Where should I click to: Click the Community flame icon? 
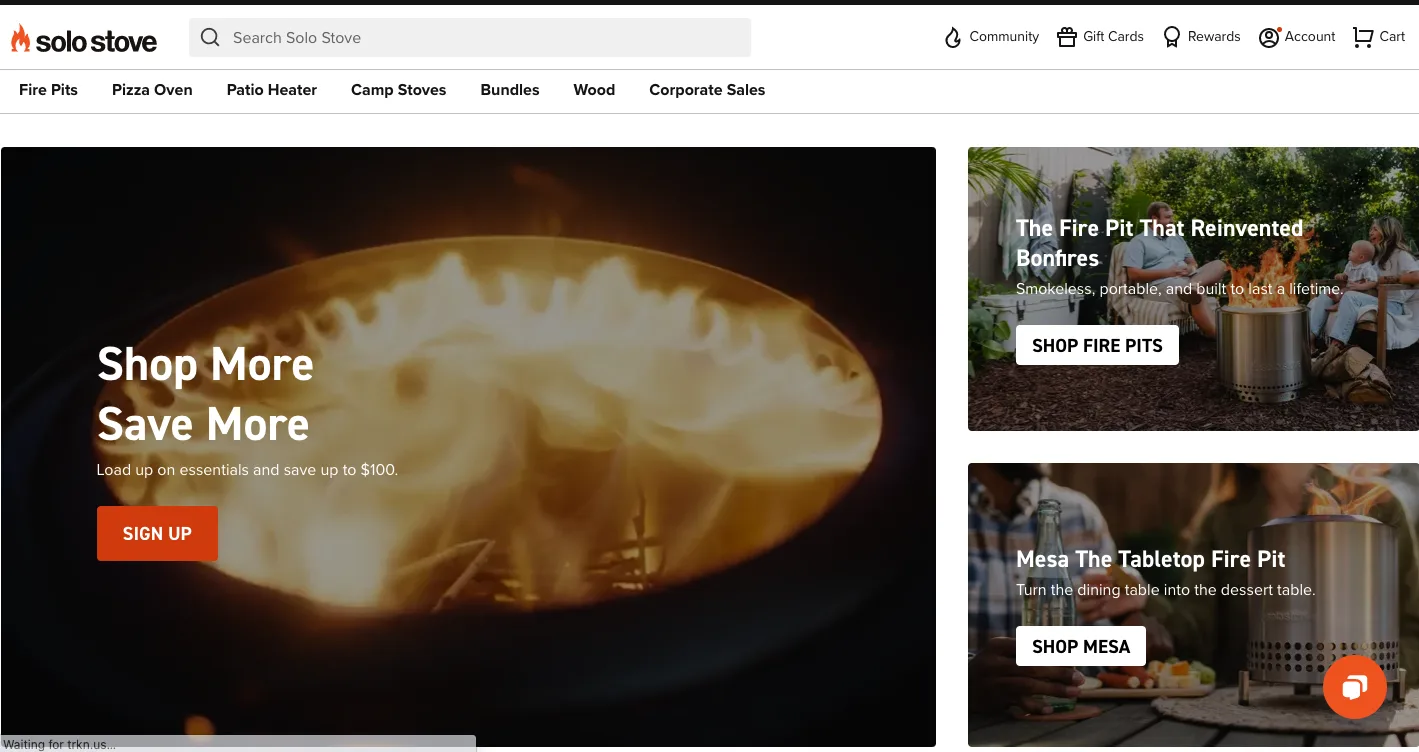click(953, 37)
